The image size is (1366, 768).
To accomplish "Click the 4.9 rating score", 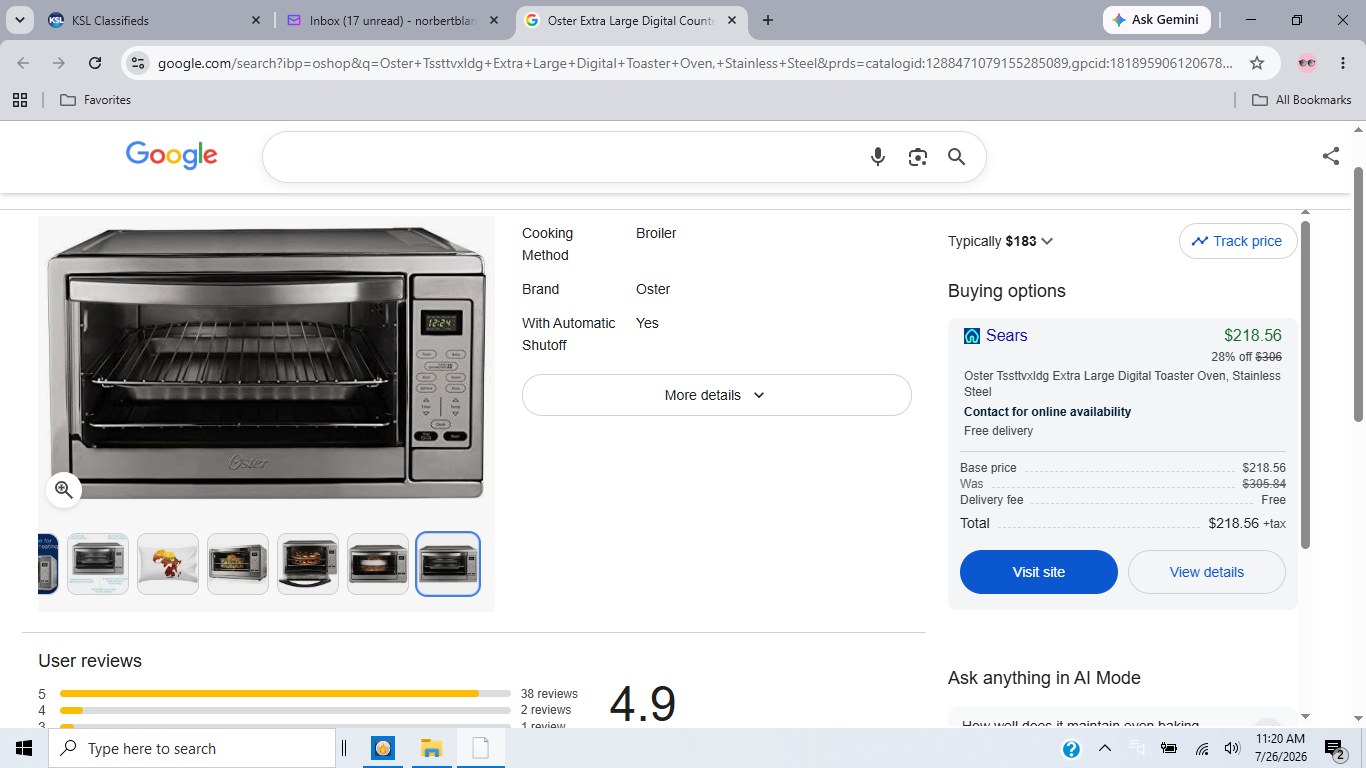I will [x=643, y=704].
